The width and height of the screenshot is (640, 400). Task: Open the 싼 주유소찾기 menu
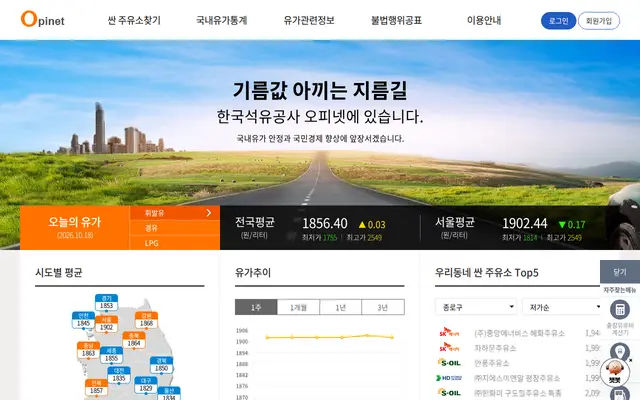click(134, 20)
